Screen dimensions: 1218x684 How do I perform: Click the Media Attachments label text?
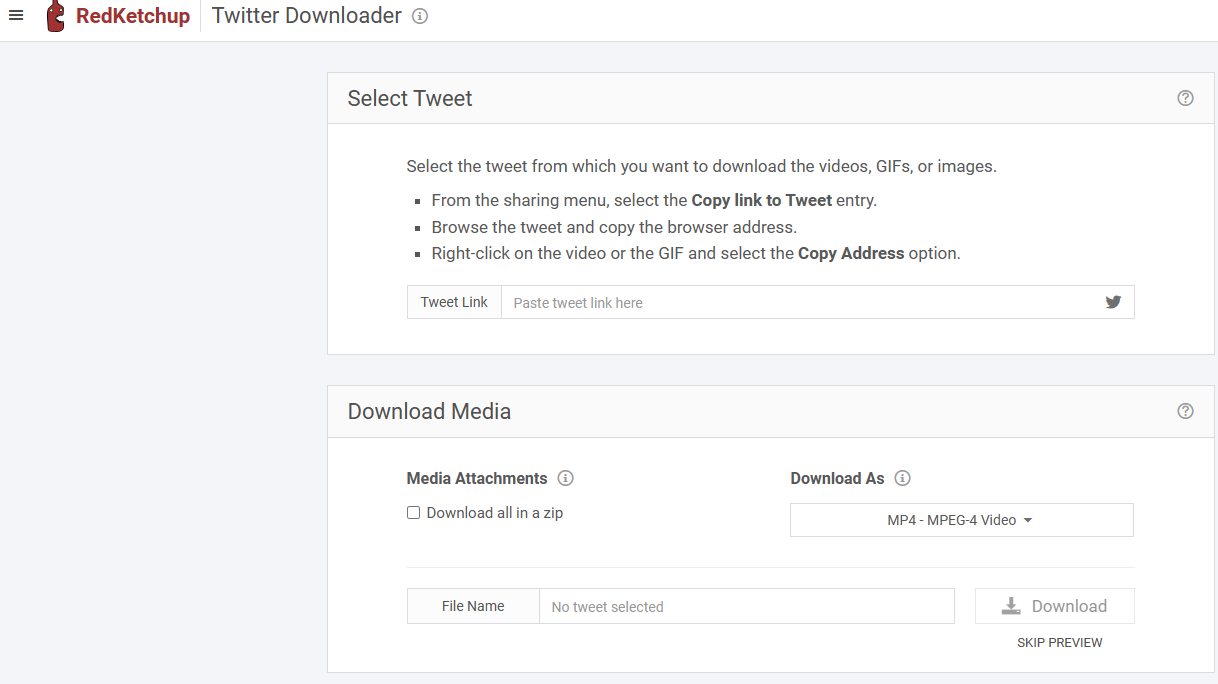[x=477, y=478]
